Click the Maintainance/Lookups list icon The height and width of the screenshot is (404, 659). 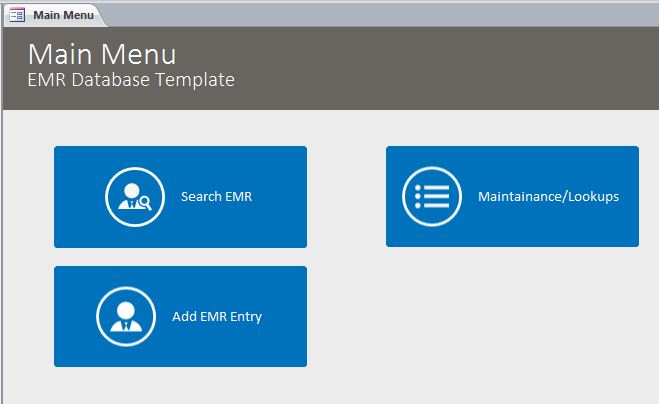tap(432, 196)
